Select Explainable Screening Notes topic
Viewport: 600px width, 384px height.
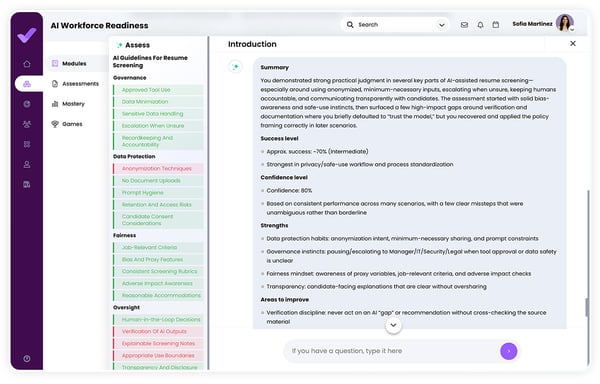158,343
